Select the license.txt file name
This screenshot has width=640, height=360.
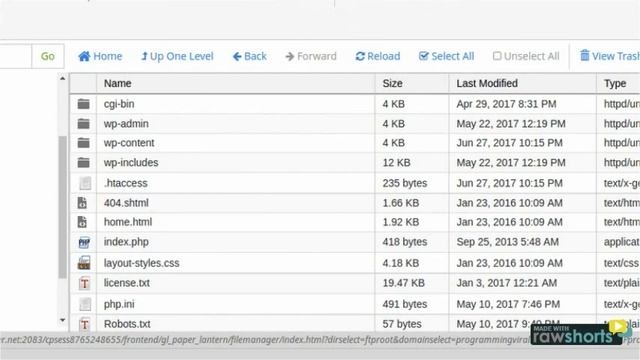[127, 283]
